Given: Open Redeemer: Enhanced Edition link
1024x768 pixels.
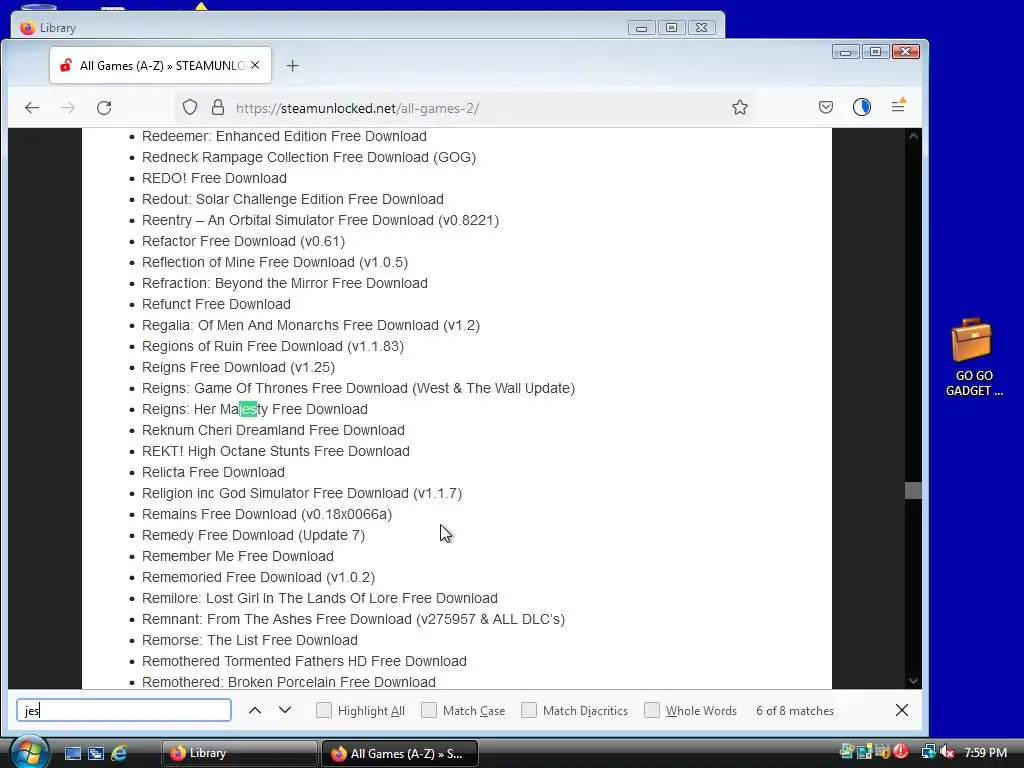Looking at the screenshot, I should point(284,136).
